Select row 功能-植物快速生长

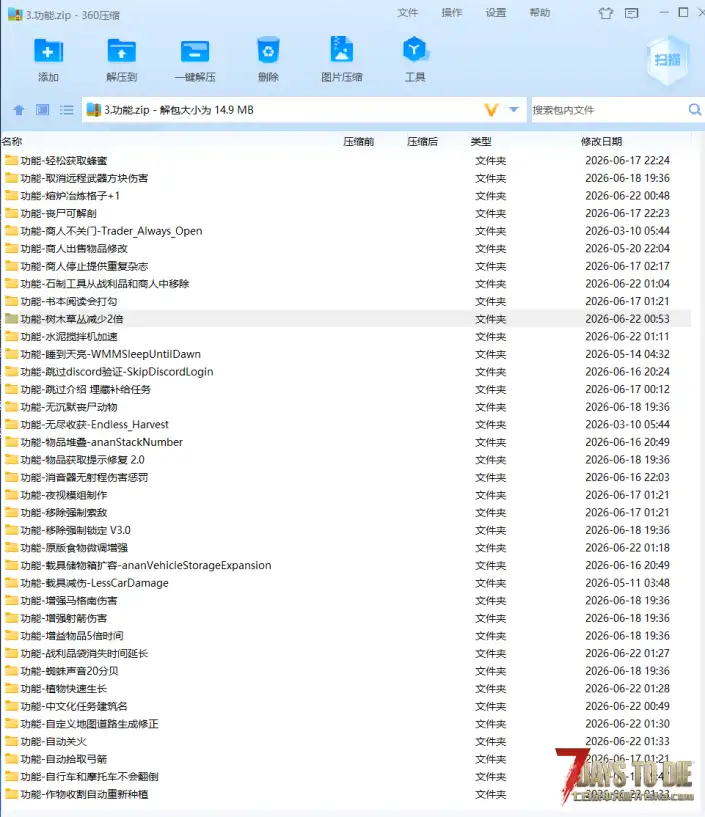(x=347, y=688)
